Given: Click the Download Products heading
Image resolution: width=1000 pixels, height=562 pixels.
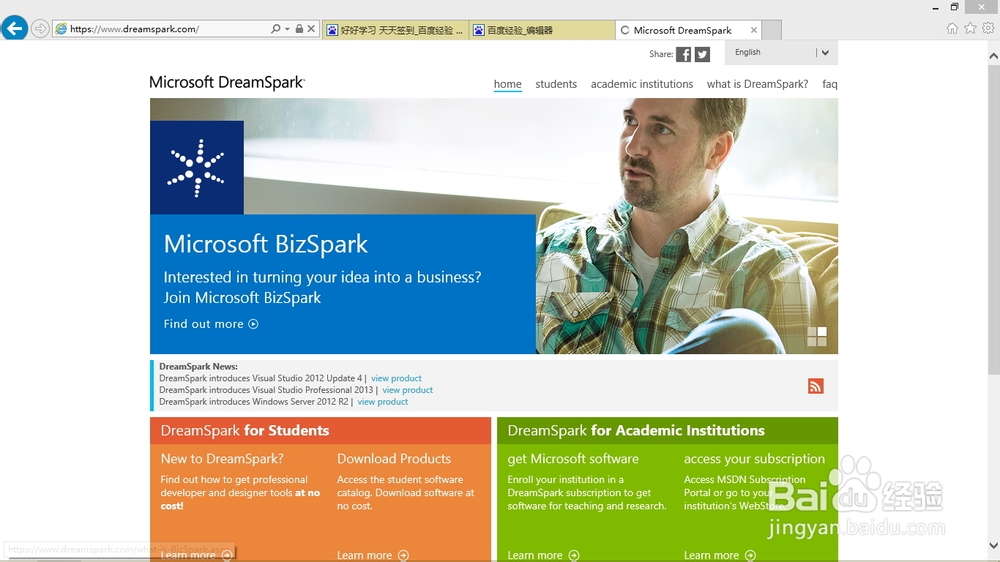Looking at the screenshot, I should [393, 459].
